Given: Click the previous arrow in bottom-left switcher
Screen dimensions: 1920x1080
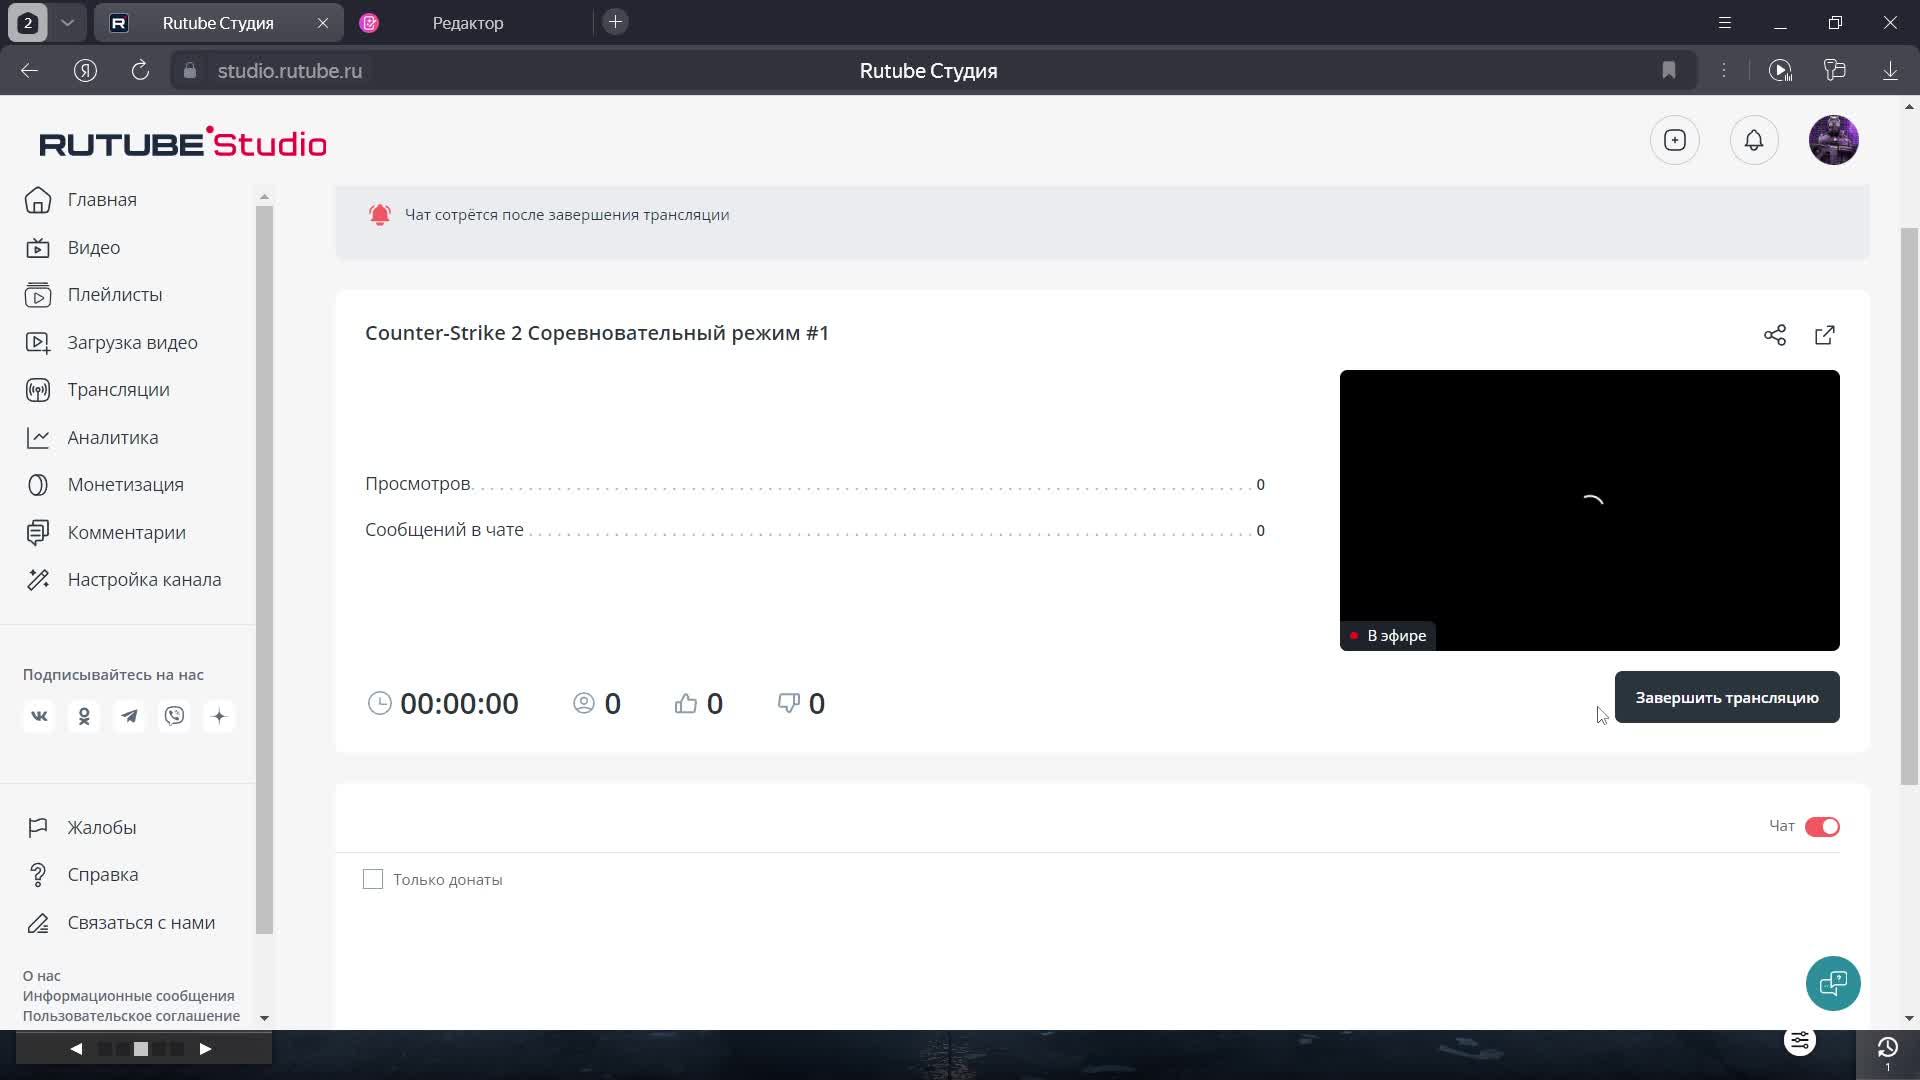Looking at the screenshot, I should (x=76, y=1049).
